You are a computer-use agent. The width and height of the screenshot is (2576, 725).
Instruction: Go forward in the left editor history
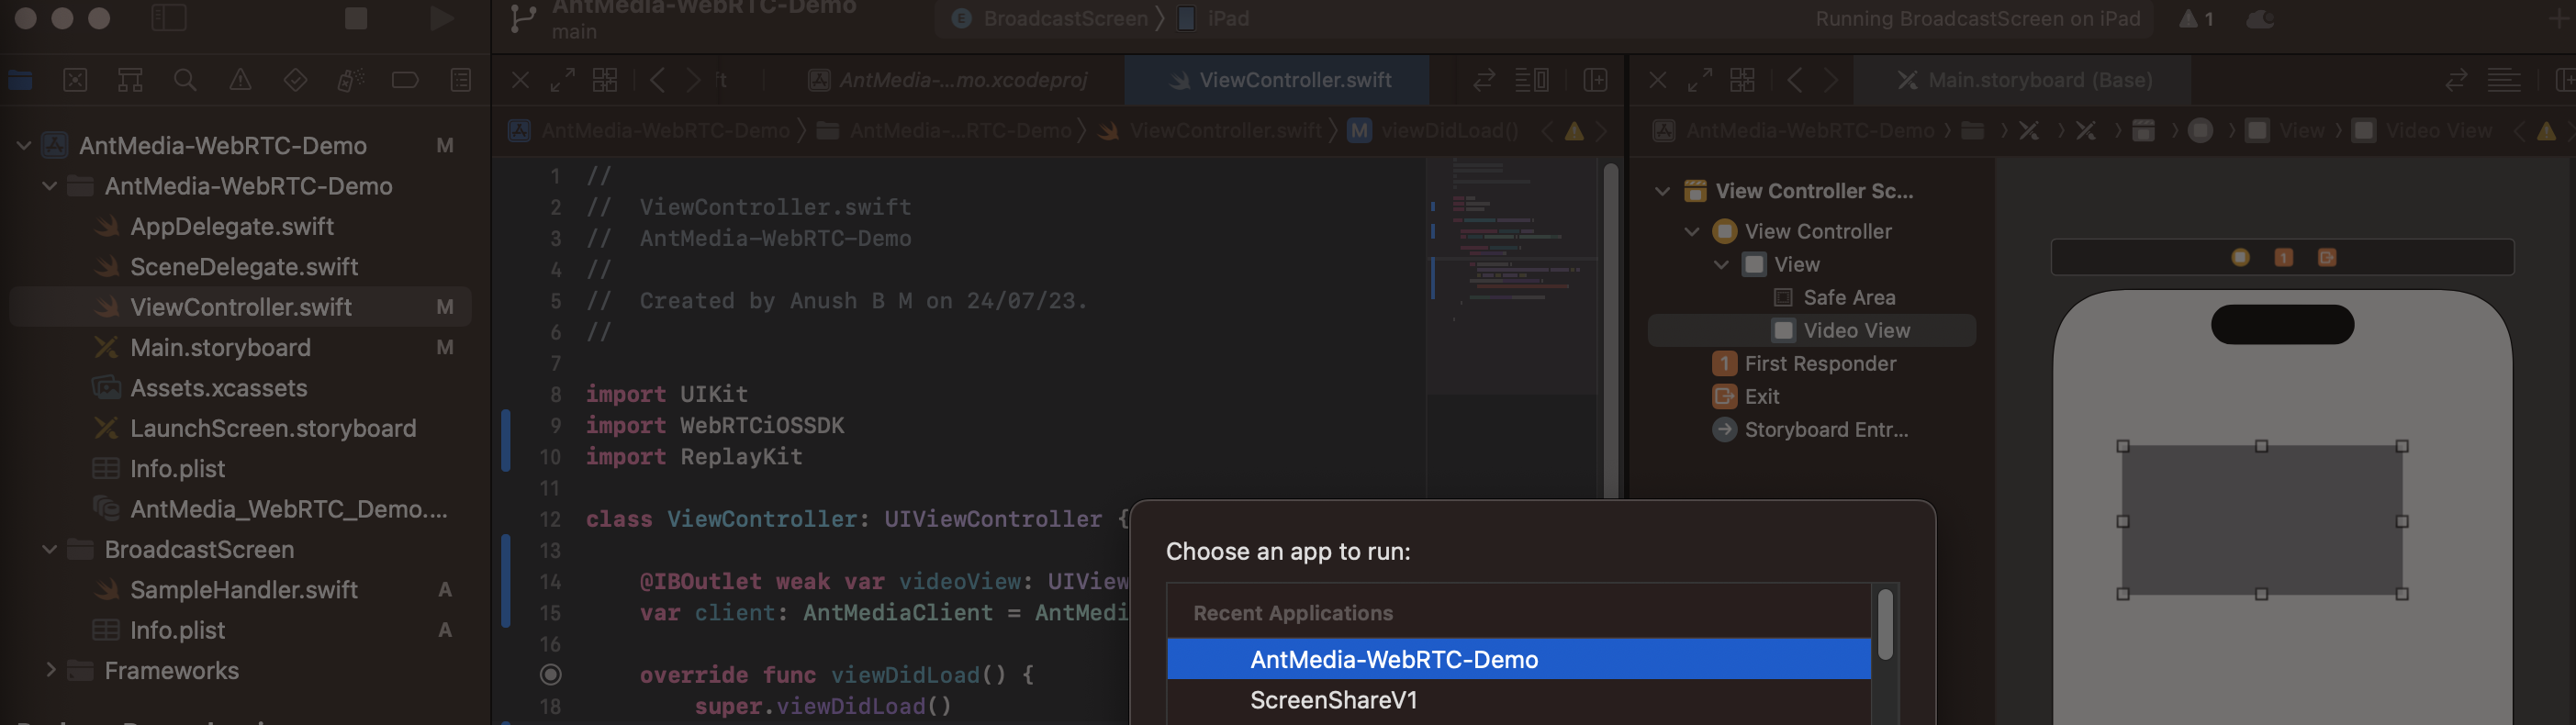[693, 80]
